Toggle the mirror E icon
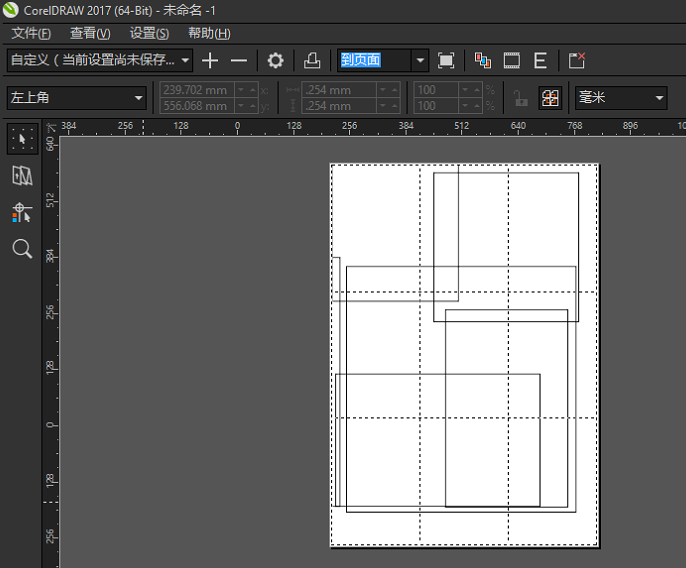The width and height of the screenshot is (686, 568). (540, 60)
